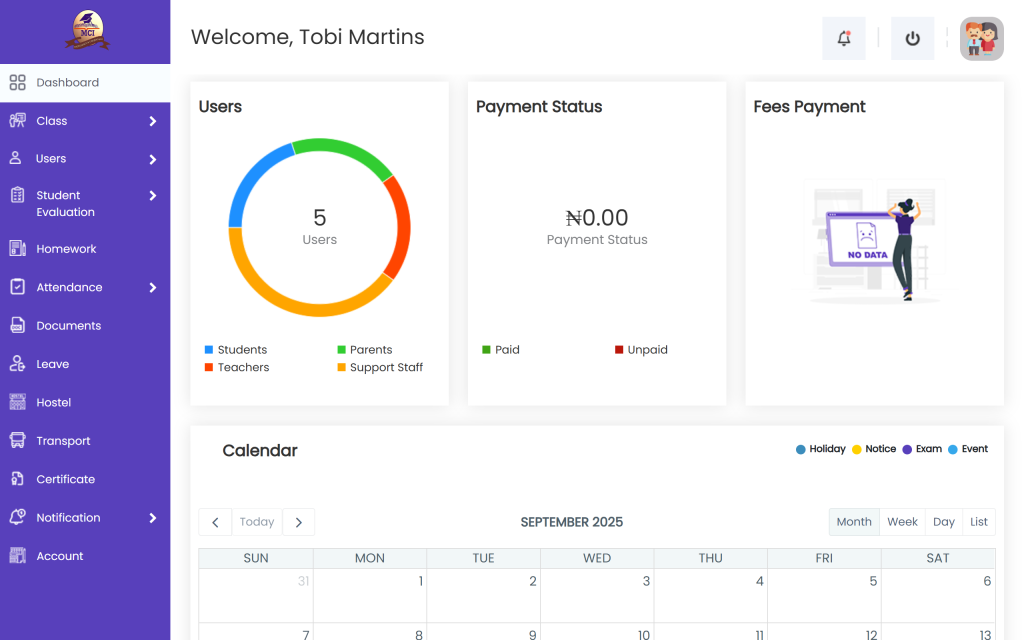Expand the Attendance submenu chevron
The image size is (1024, 640).
pyautogui.click(x=153, y=288)
